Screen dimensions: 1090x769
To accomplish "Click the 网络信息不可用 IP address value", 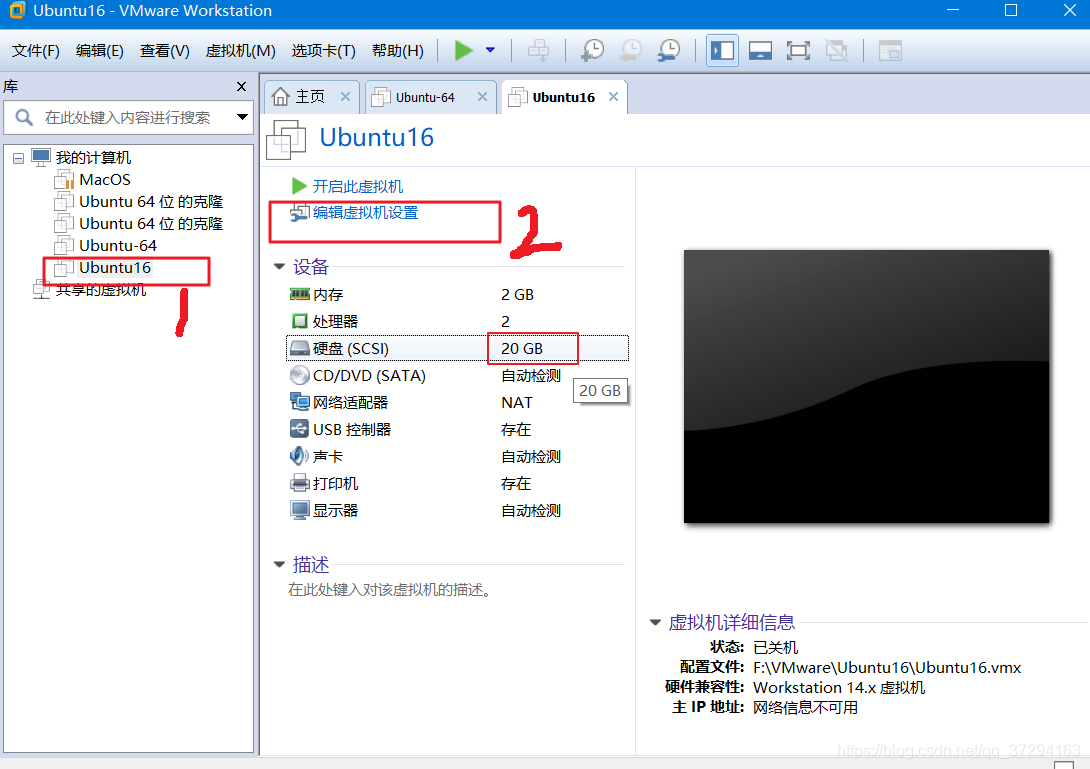I will (805, 708).
